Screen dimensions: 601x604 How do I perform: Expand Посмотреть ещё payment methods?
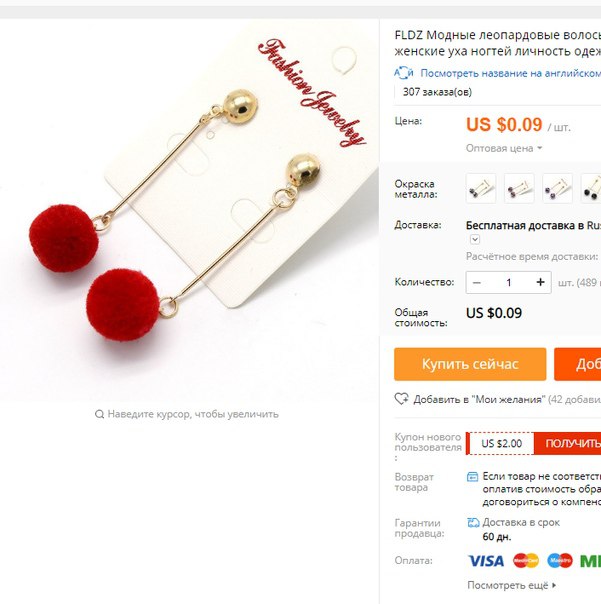(512, 586)
